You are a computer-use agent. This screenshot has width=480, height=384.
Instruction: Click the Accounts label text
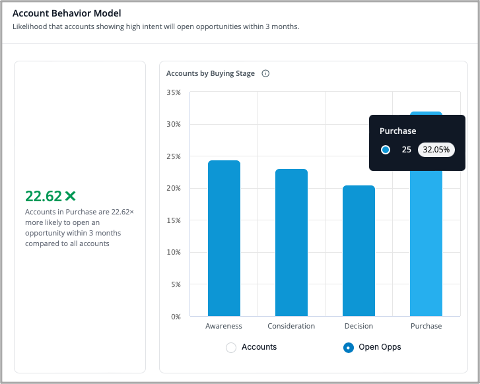tap(259, 347)
